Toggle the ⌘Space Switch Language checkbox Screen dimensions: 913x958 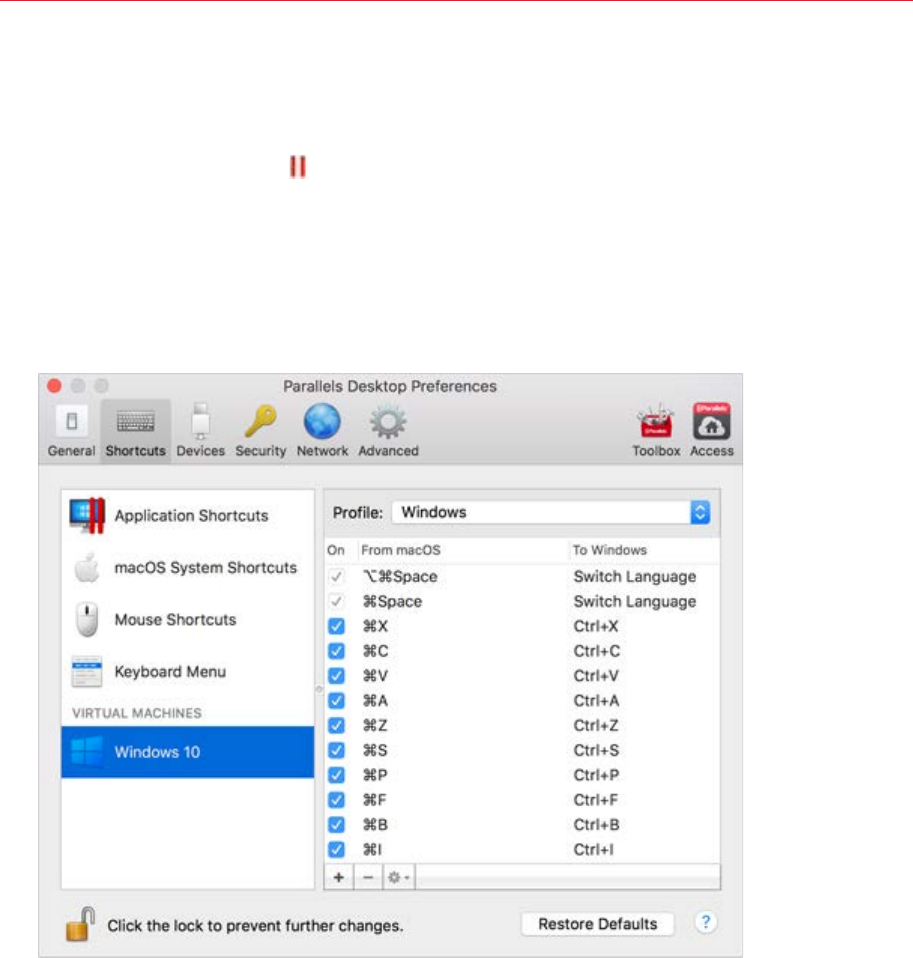[336, 601]
